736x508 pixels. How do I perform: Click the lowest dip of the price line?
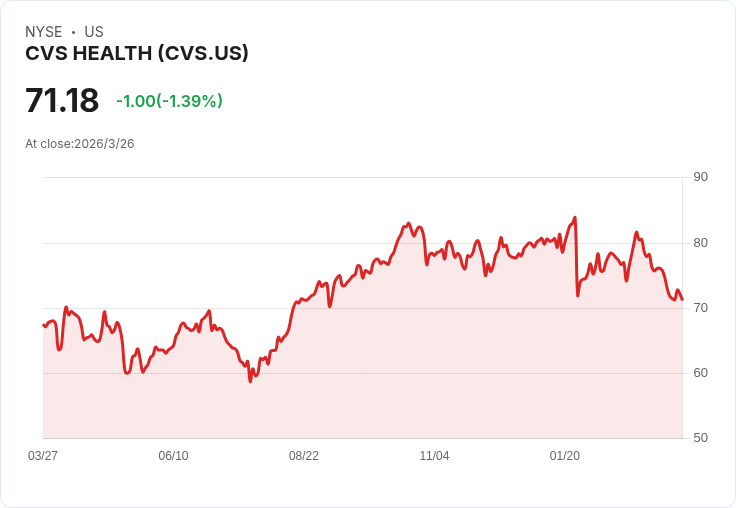point(250,381)
